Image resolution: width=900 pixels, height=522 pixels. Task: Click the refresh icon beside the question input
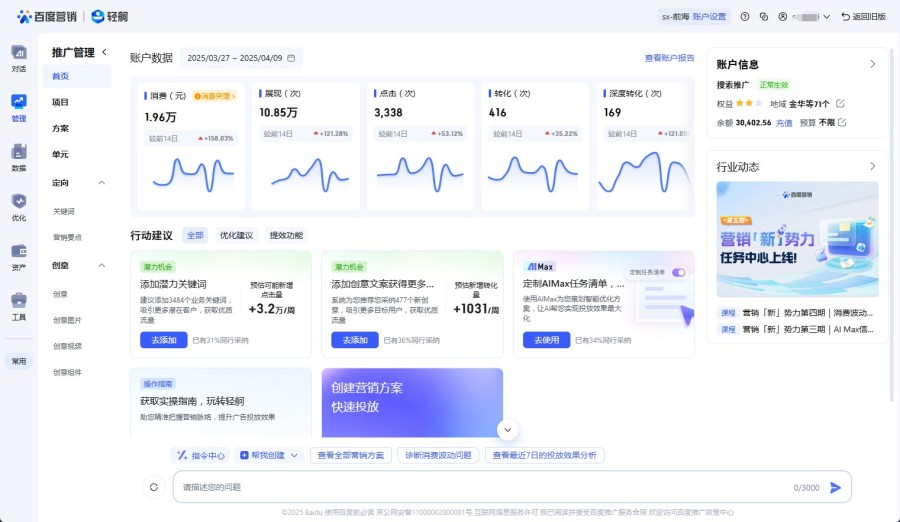point(153,488)
